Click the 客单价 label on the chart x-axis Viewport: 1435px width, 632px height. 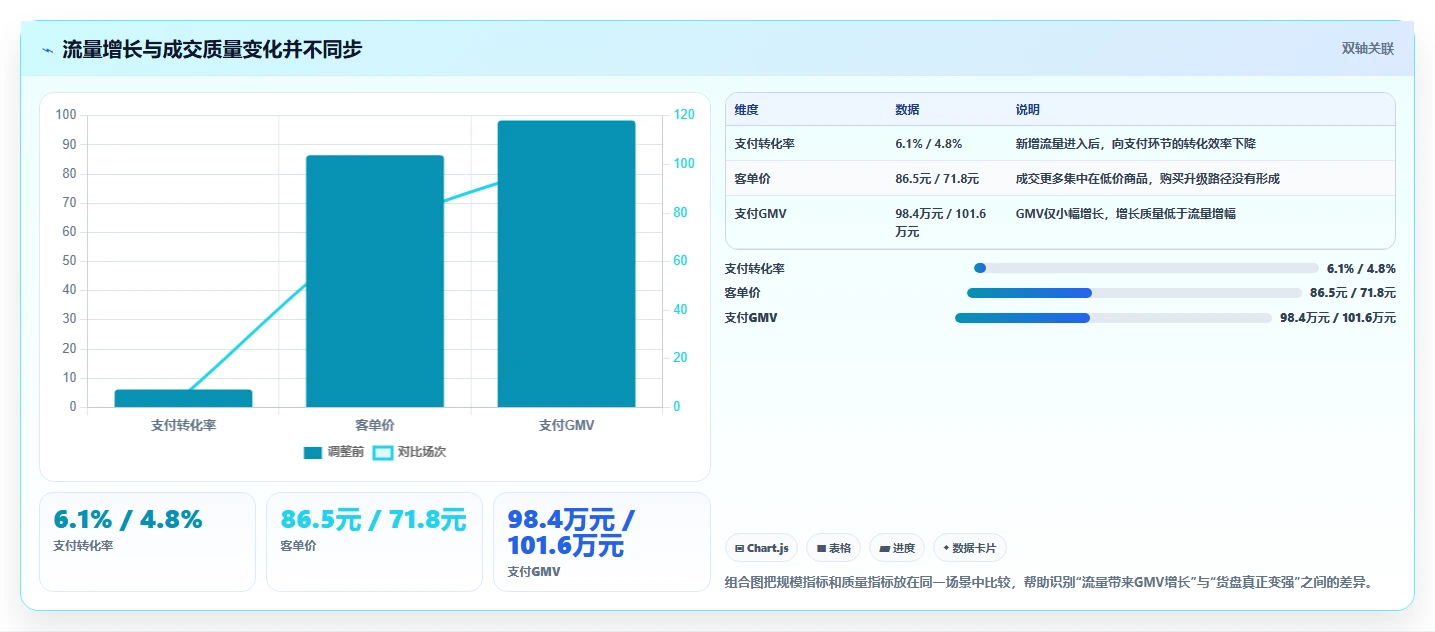click(375, 425)
